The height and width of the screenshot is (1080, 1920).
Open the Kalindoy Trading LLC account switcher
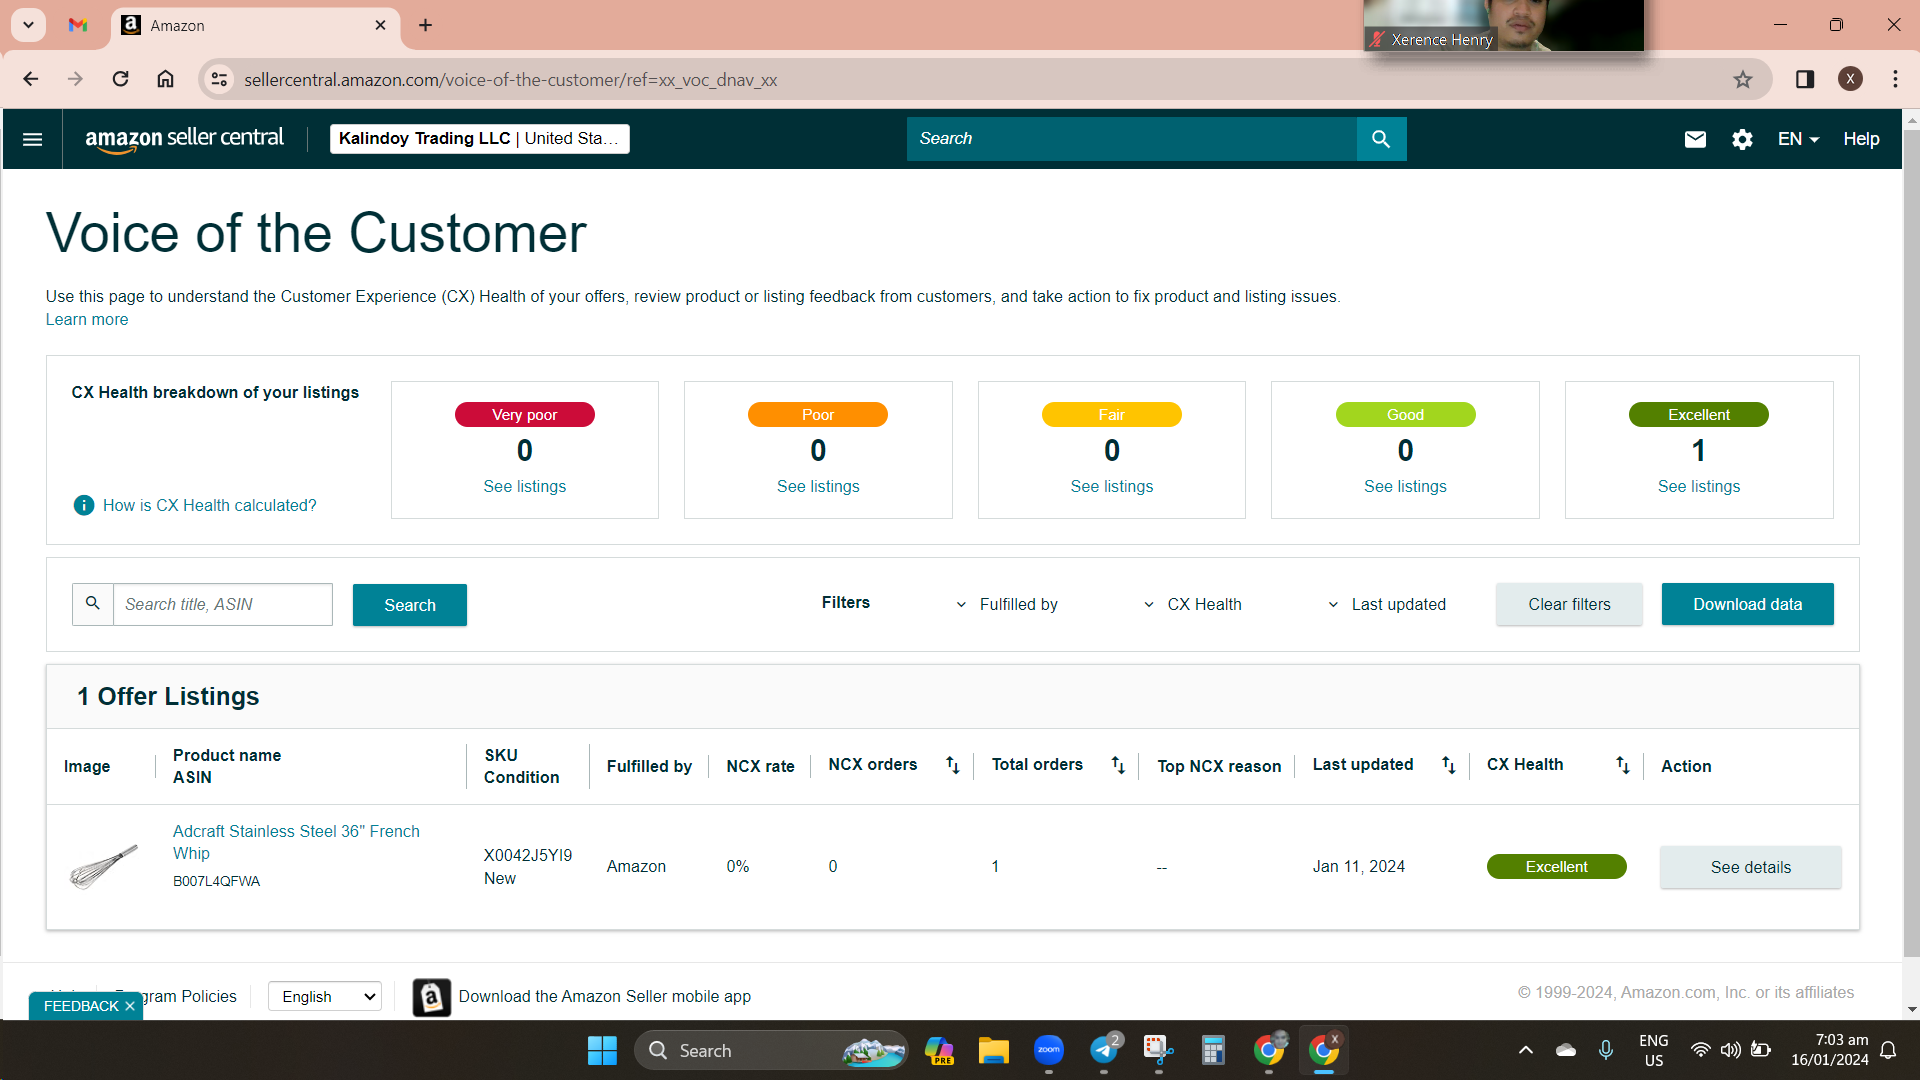click(479, 139)
